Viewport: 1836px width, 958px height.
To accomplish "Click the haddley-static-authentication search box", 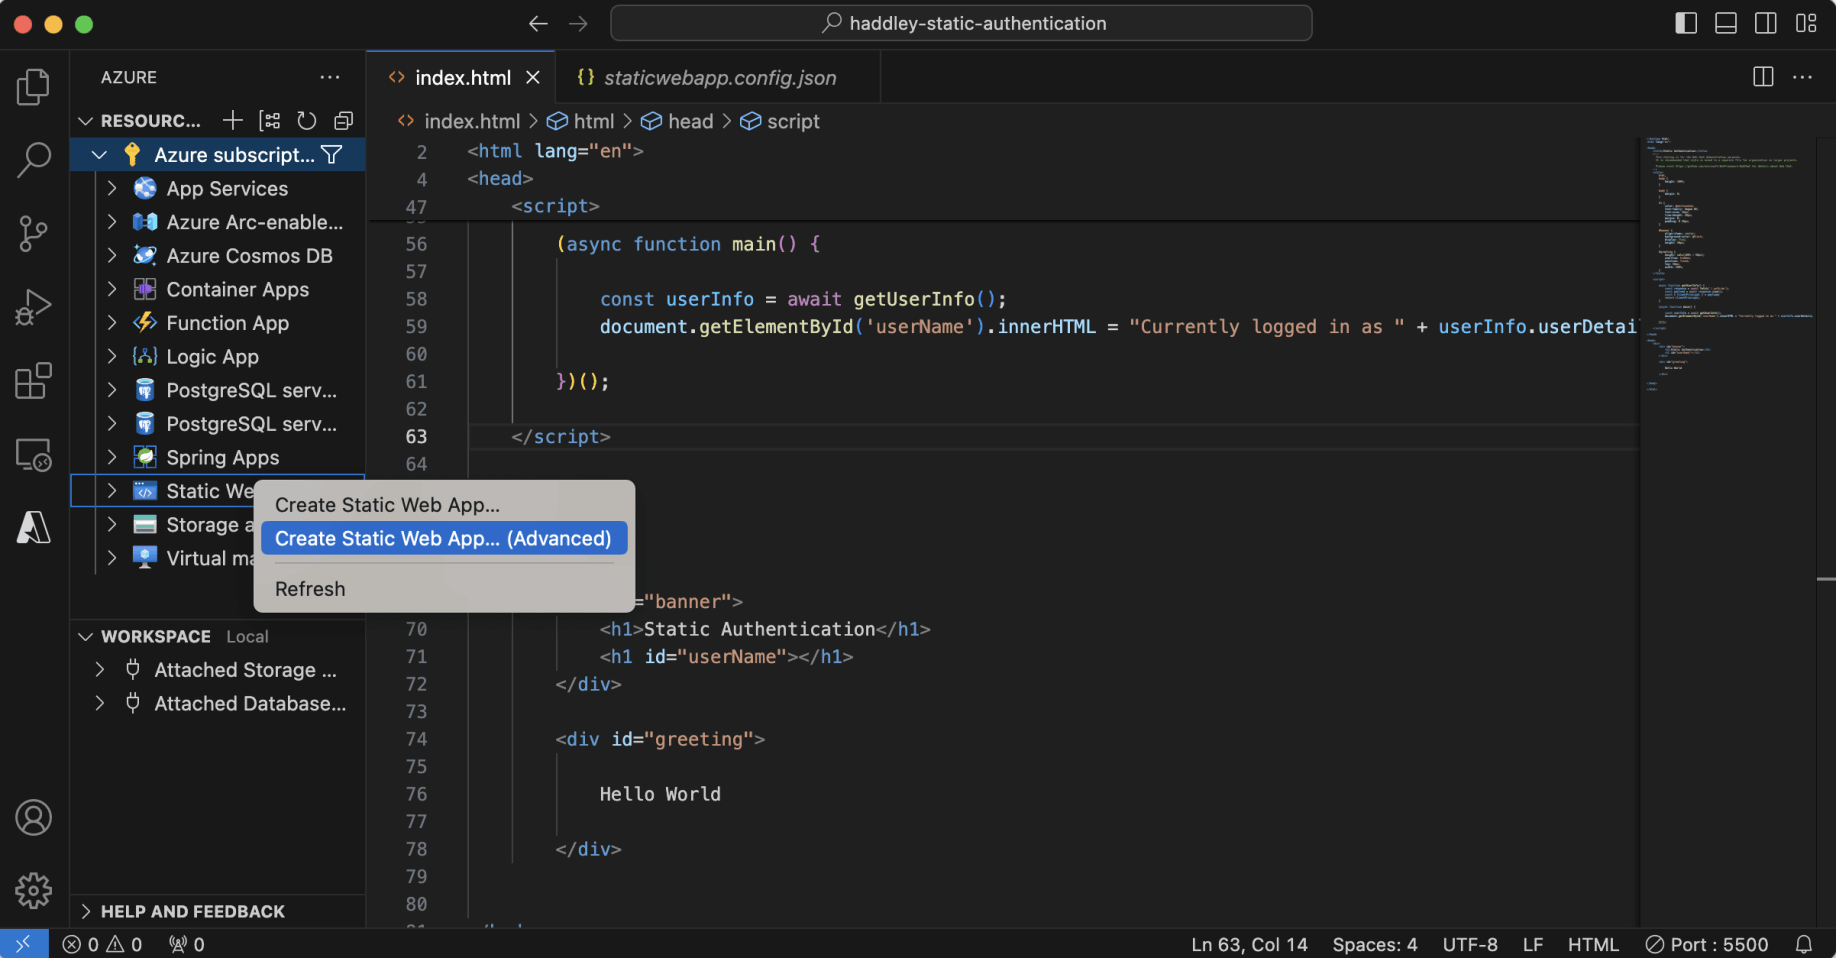I will point(961,23).
